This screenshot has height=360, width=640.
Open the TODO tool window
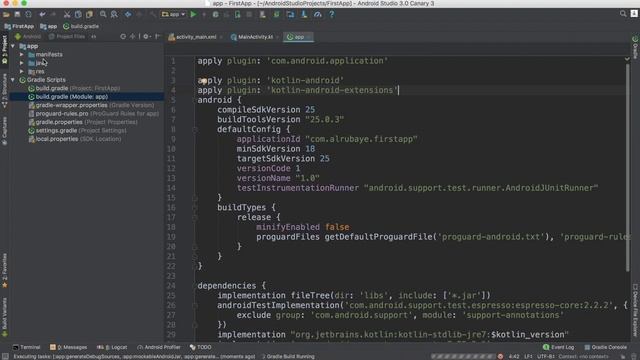200,347
